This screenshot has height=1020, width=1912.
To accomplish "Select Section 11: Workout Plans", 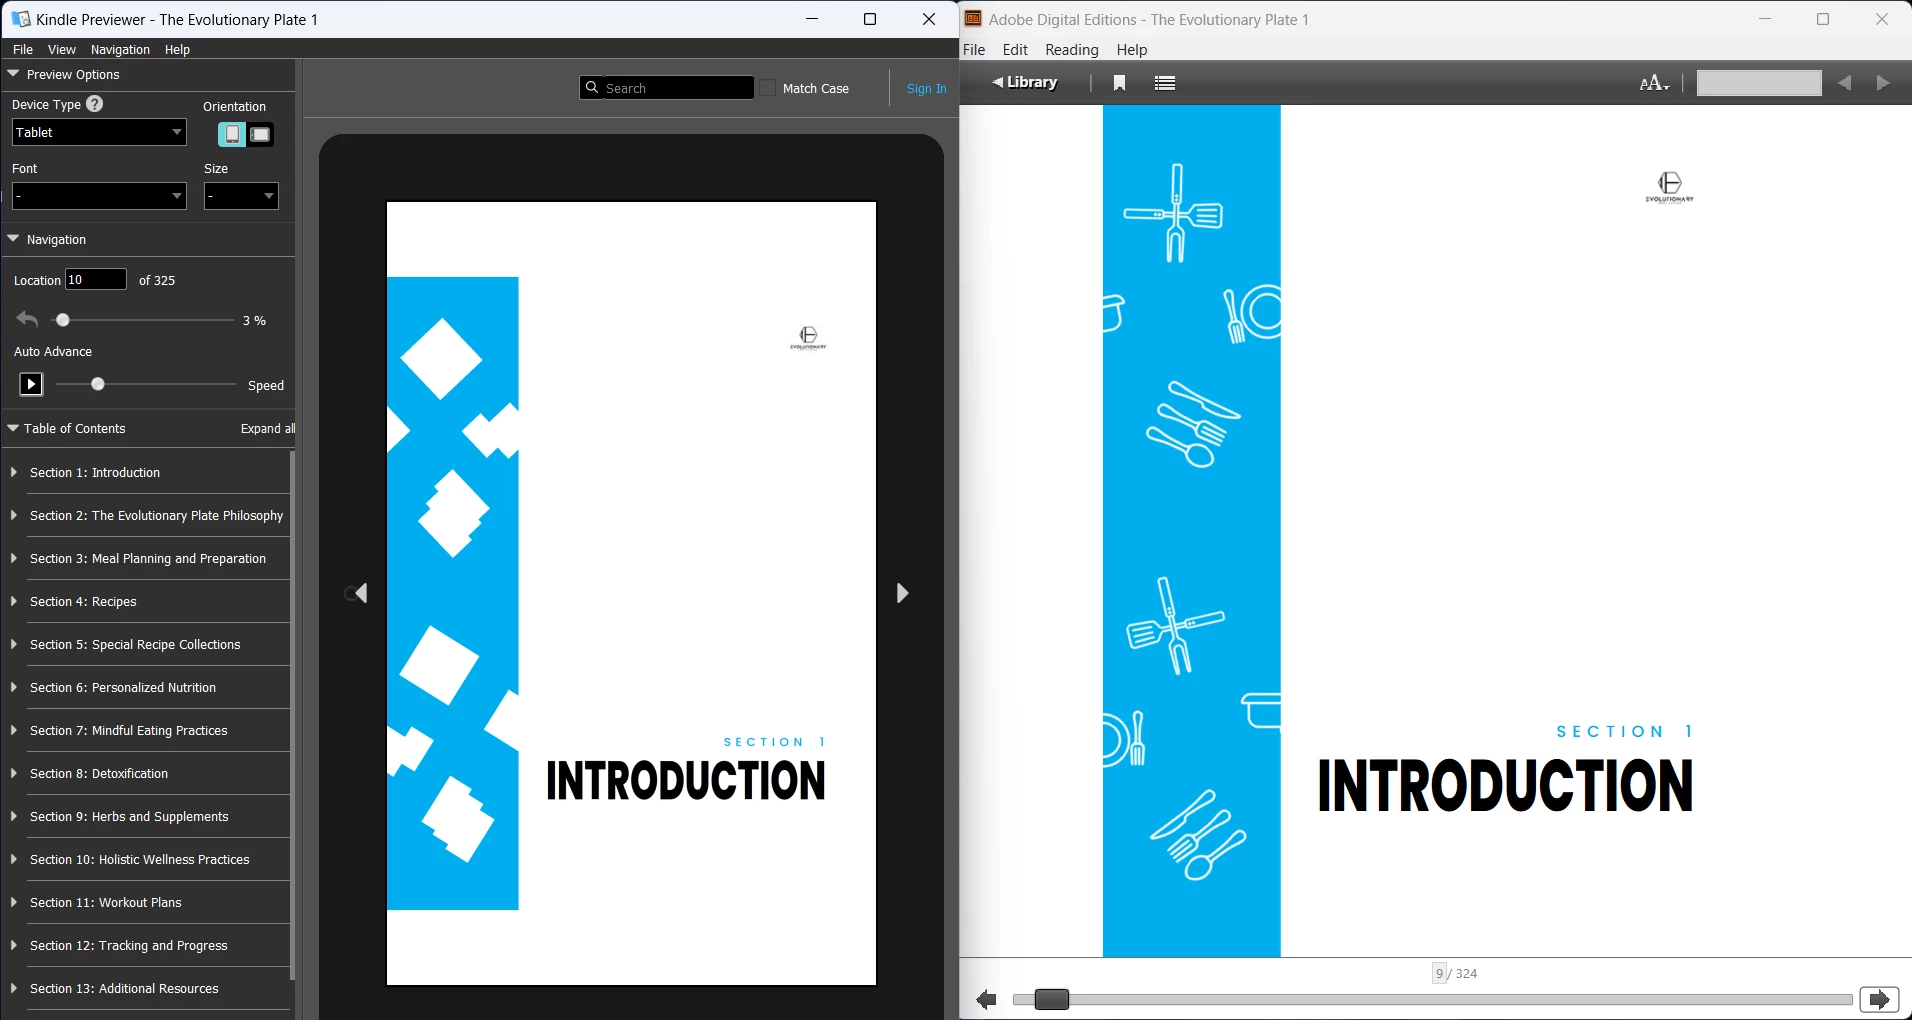I will 106,902.
